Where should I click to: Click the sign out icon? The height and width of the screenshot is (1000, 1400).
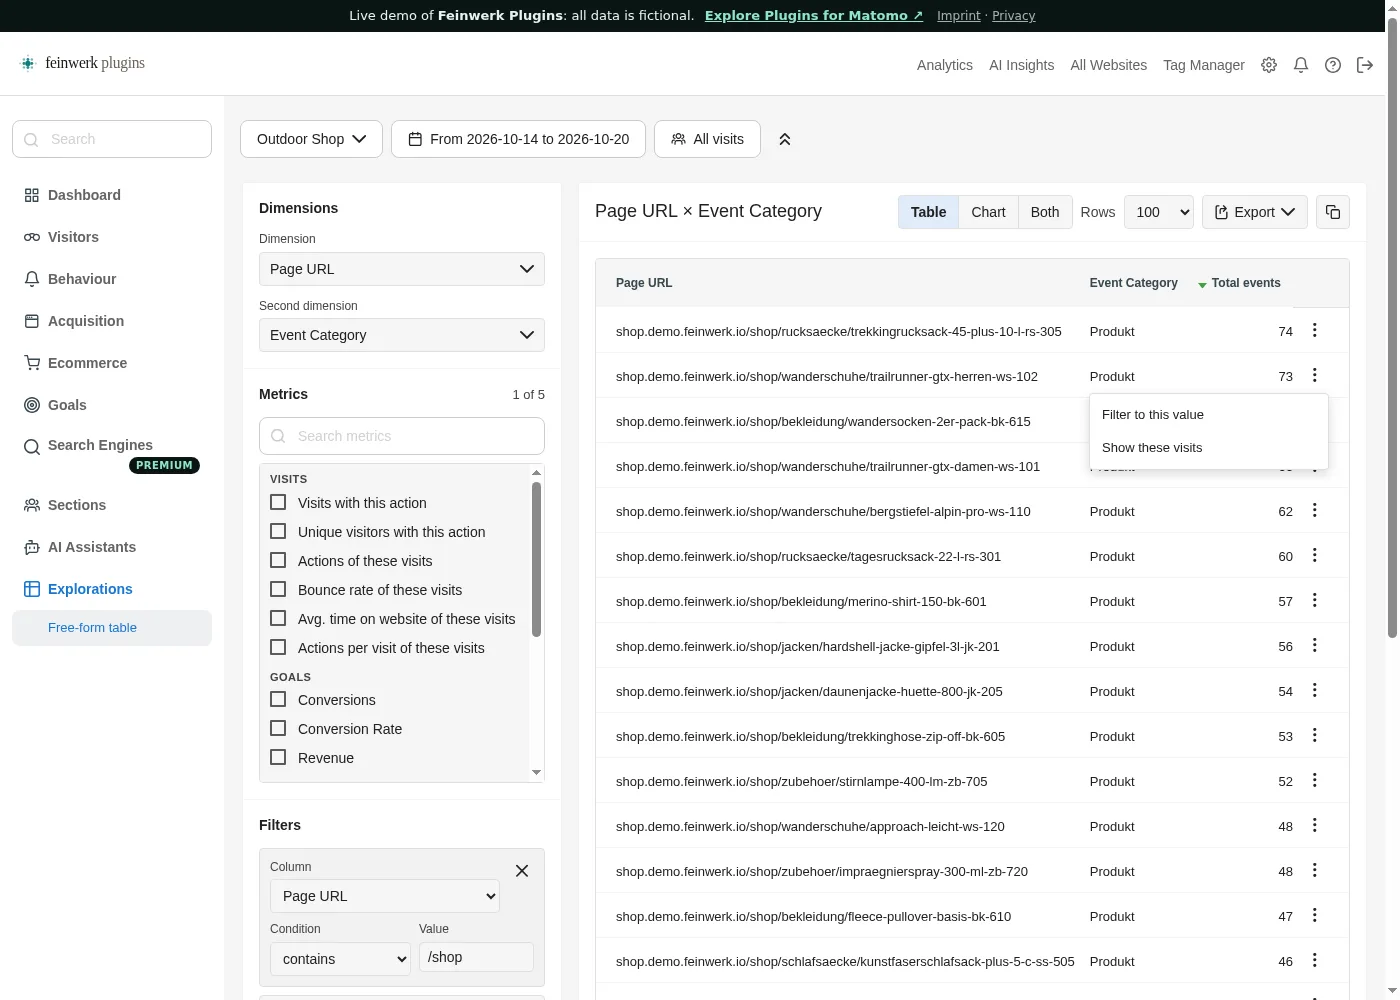(x=1365, y=65)
